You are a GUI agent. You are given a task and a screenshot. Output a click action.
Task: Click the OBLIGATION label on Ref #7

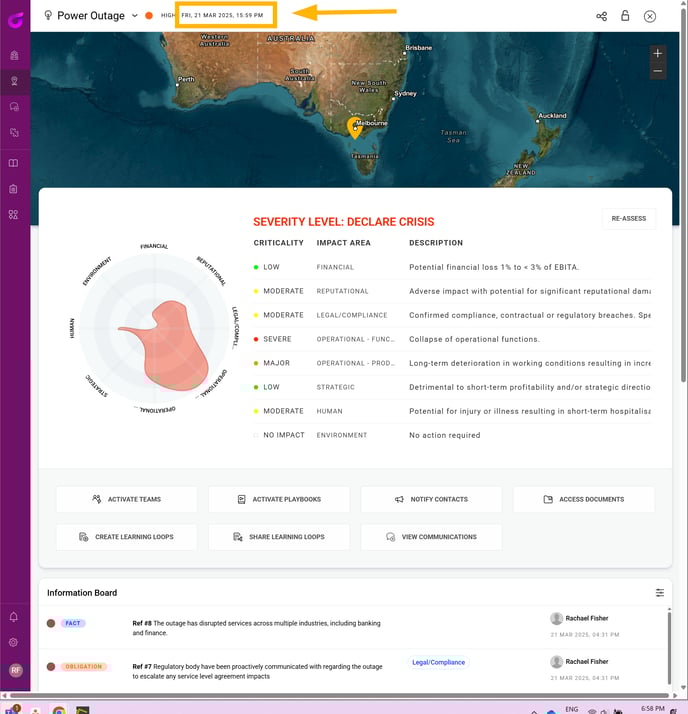point(84,666)
